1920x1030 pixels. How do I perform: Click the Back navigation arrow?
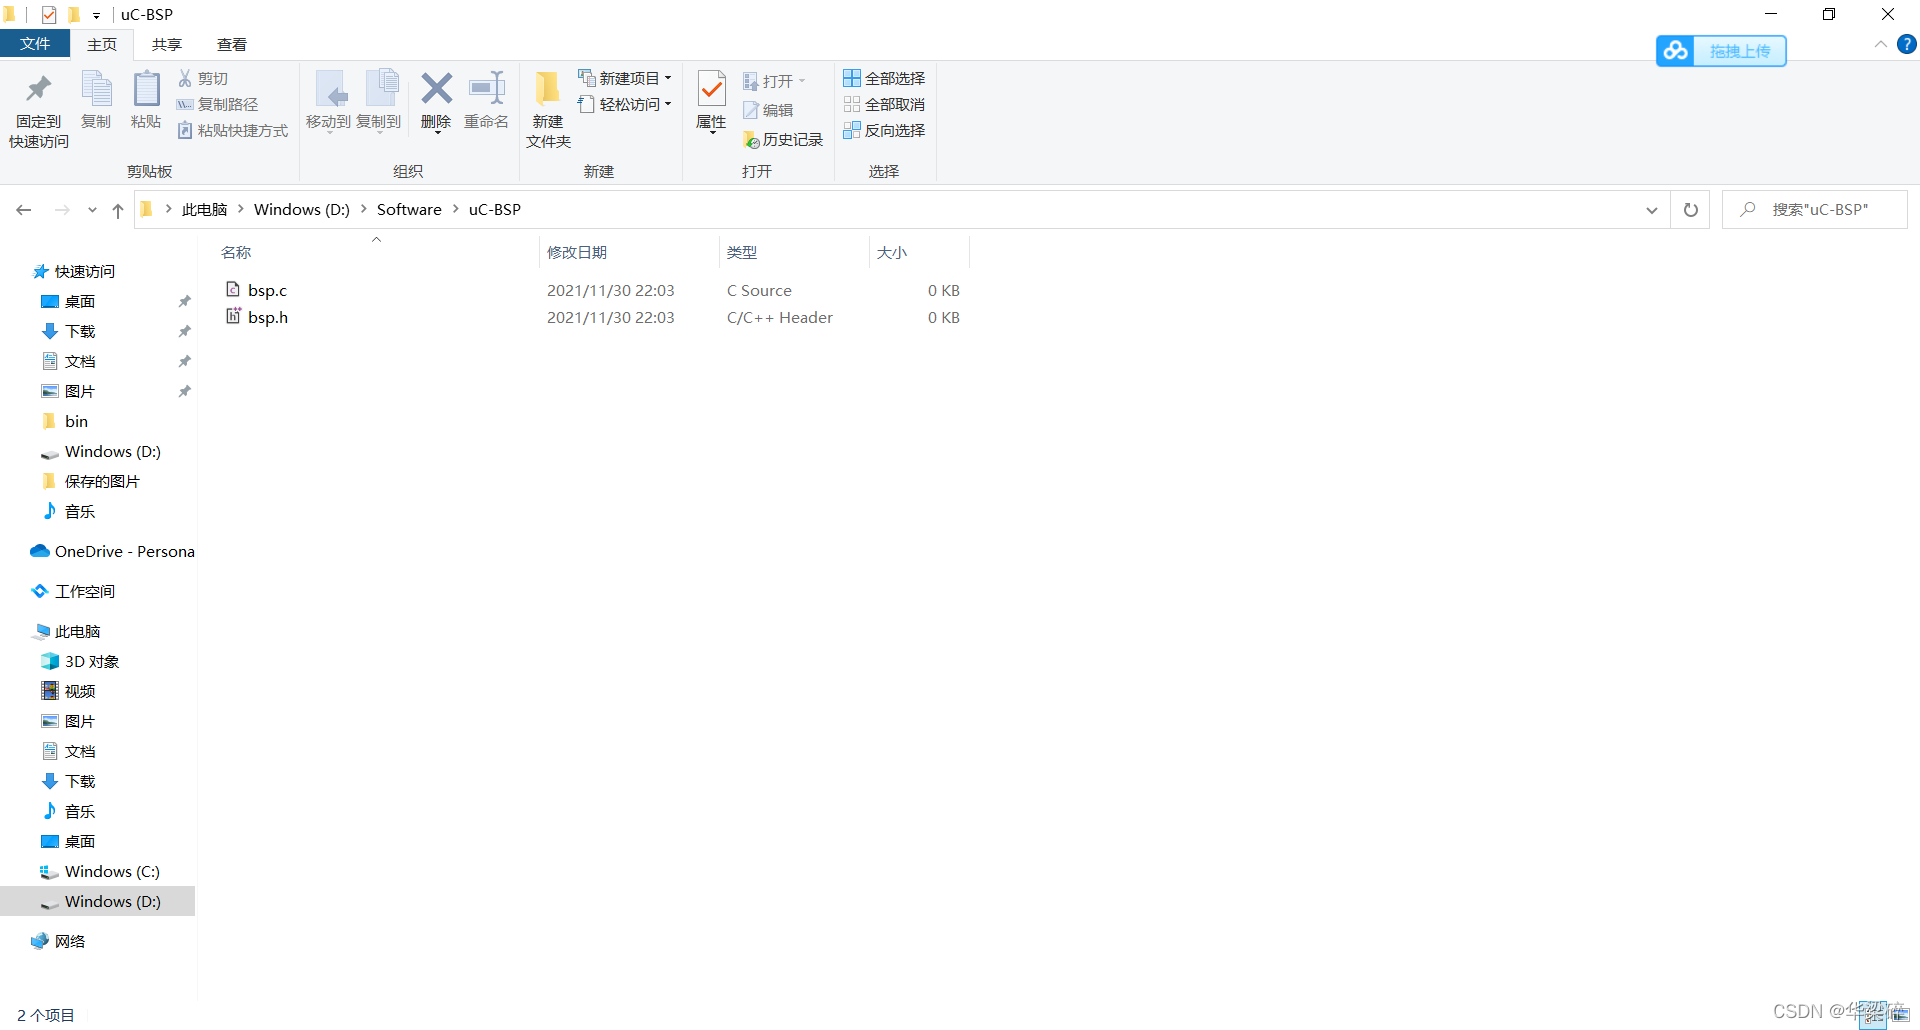pos(24,210)
